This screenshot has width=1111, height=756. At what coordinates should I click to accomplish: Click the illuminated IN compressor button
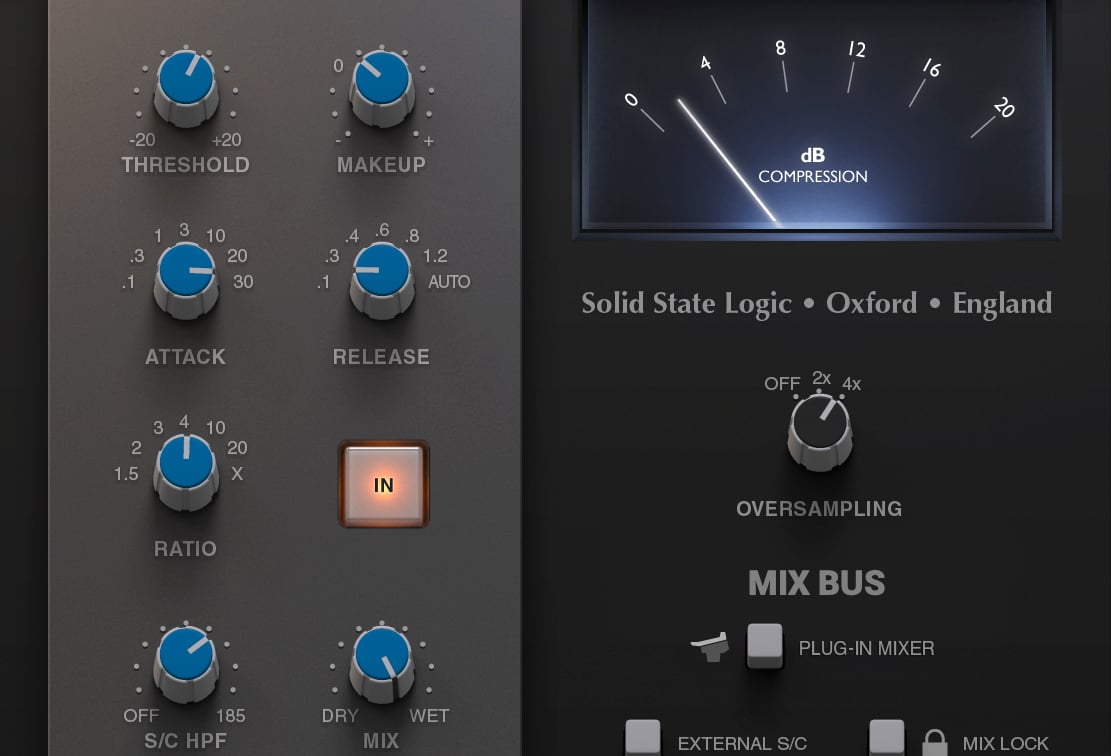[383, 484]
